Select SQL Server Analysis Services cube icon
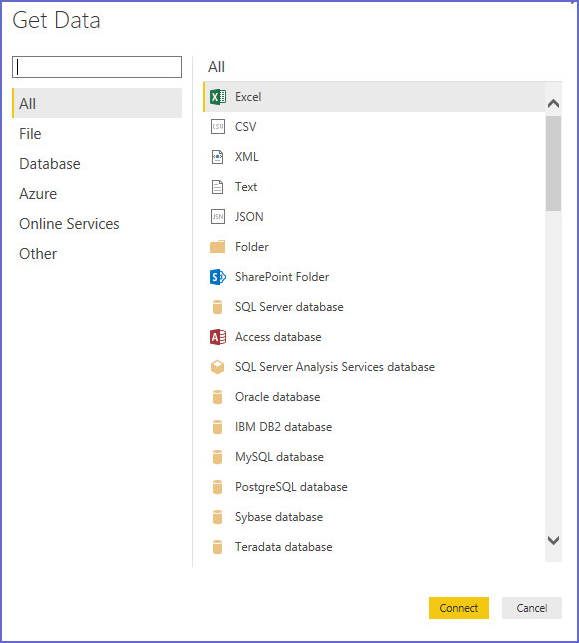The height and width of the screenshot is (643, 579). coord(218,367)
